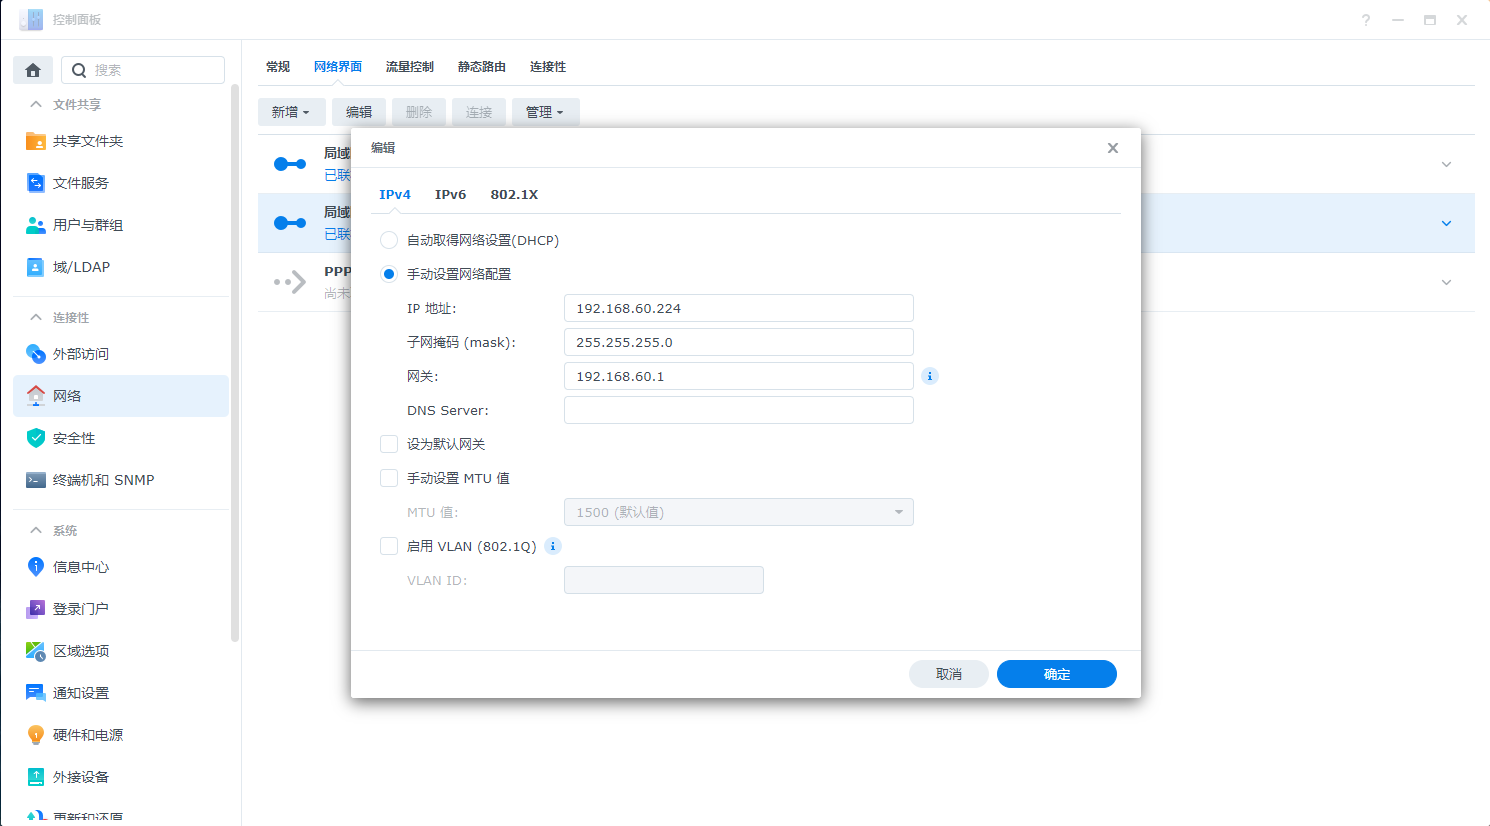This screenshot has width=1490, height=826.
Task: Enable VLAN (802.1Q) checkbox
Action: (389, 546)
